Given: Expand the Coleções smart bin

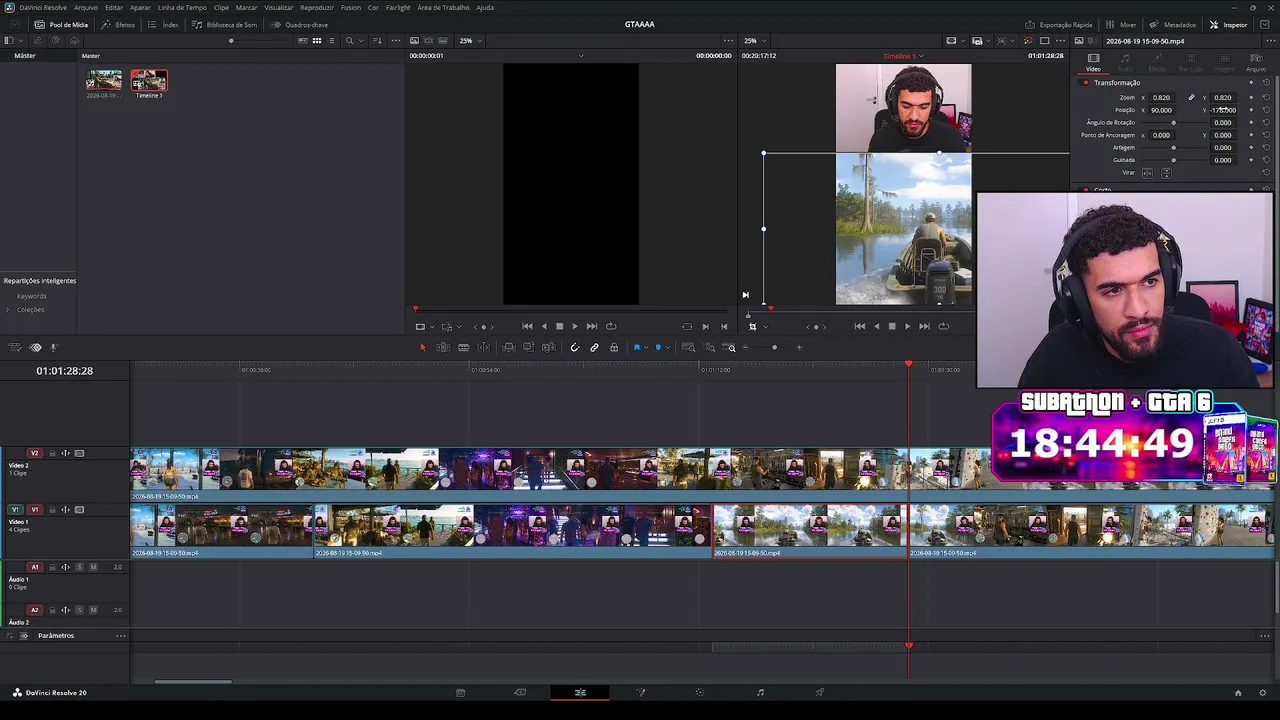Looking at the screenshot, I should pos(8,310).
